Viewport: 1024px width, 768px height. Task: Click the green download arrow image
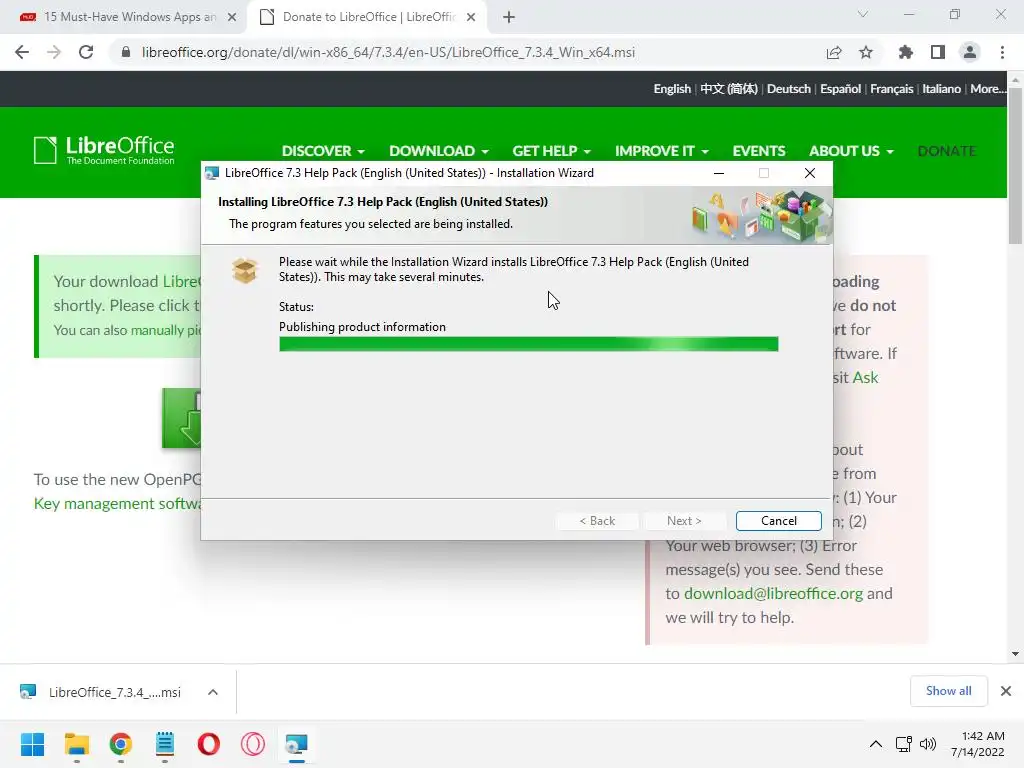(x=182, y=418)
